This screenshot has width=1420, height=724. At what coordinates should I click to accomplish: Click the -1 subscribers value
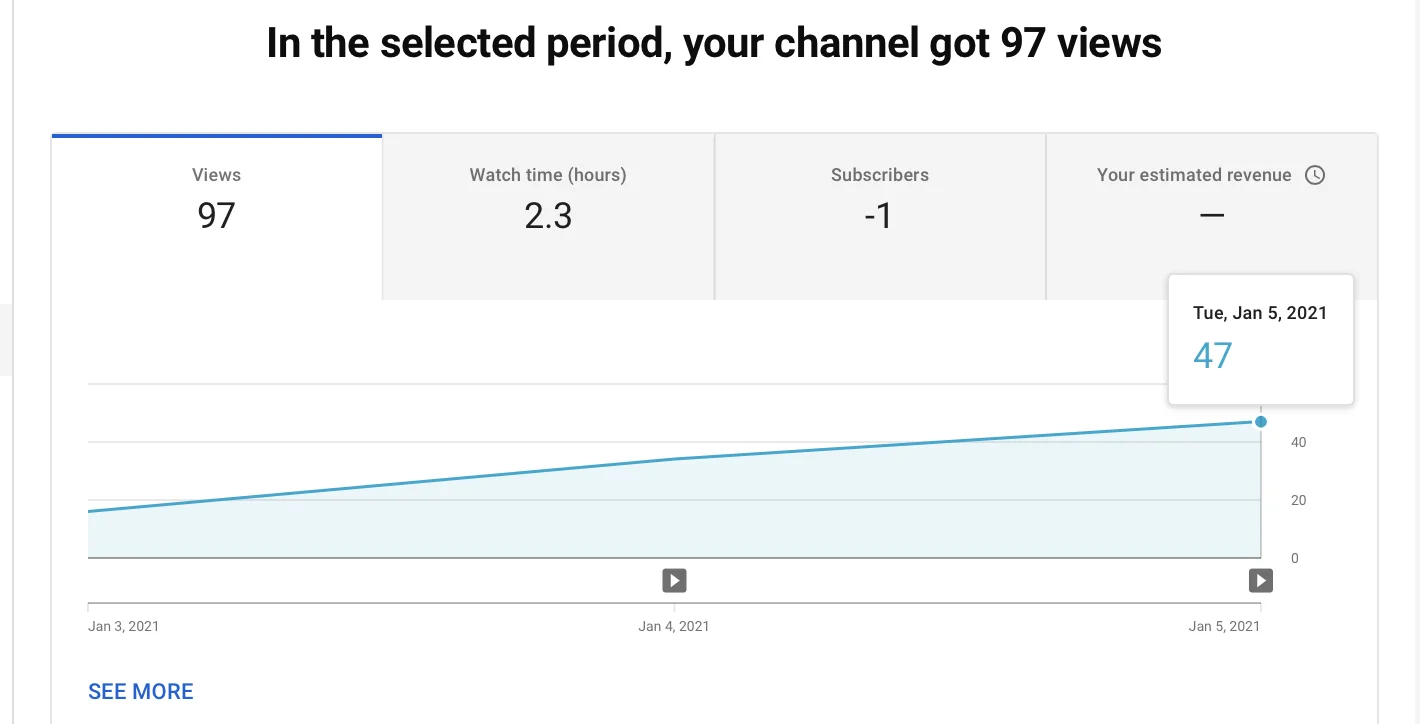pyautogui.click(x=879, y=215)
